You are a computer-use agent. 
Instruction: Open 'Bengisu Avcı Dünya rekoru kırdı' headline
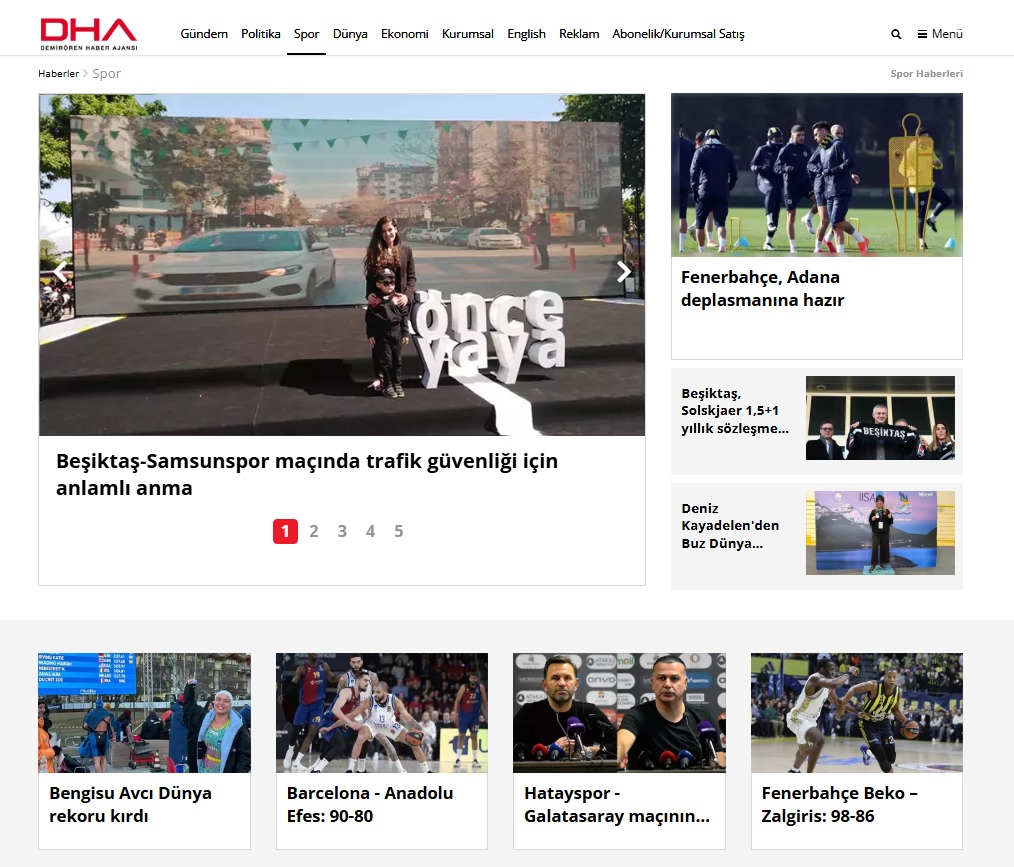point(130,804)
